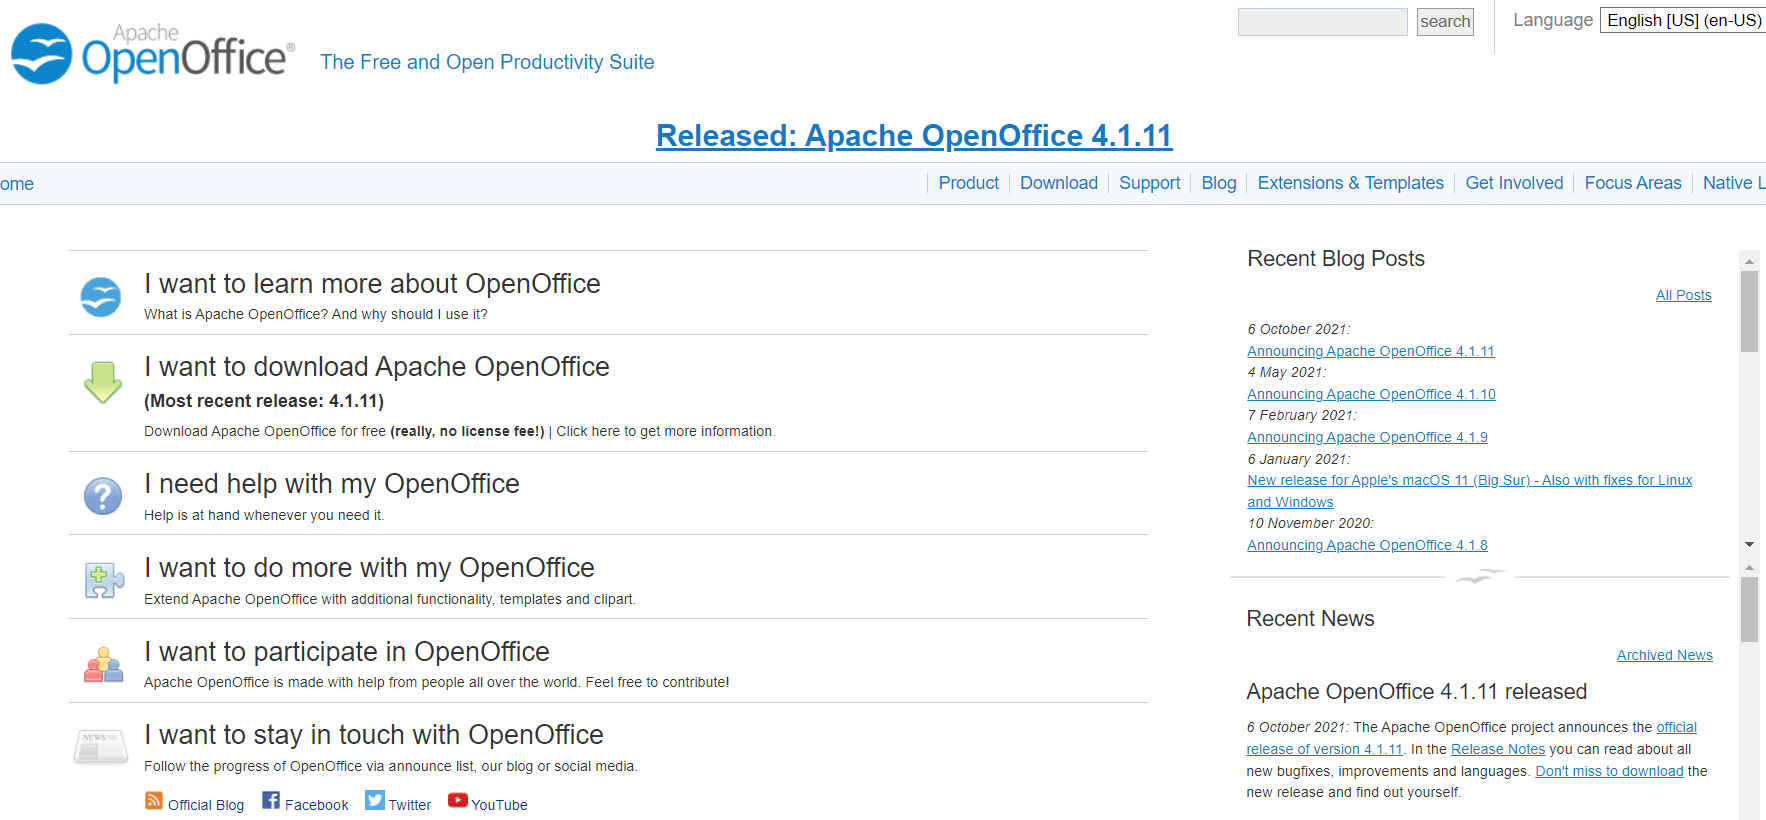Screen dimensions: 1766x820
Task: Open the Download menu
Action: (1059, 183)
